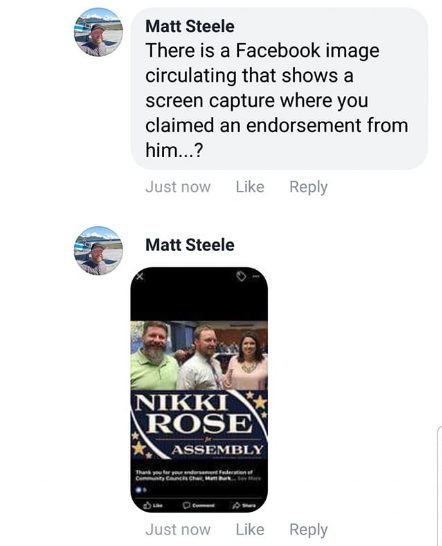Screen dimensions: 442x546
Task: Open the Nikki Rose for Assembly image attachment
Action: [x=199, y=390]
